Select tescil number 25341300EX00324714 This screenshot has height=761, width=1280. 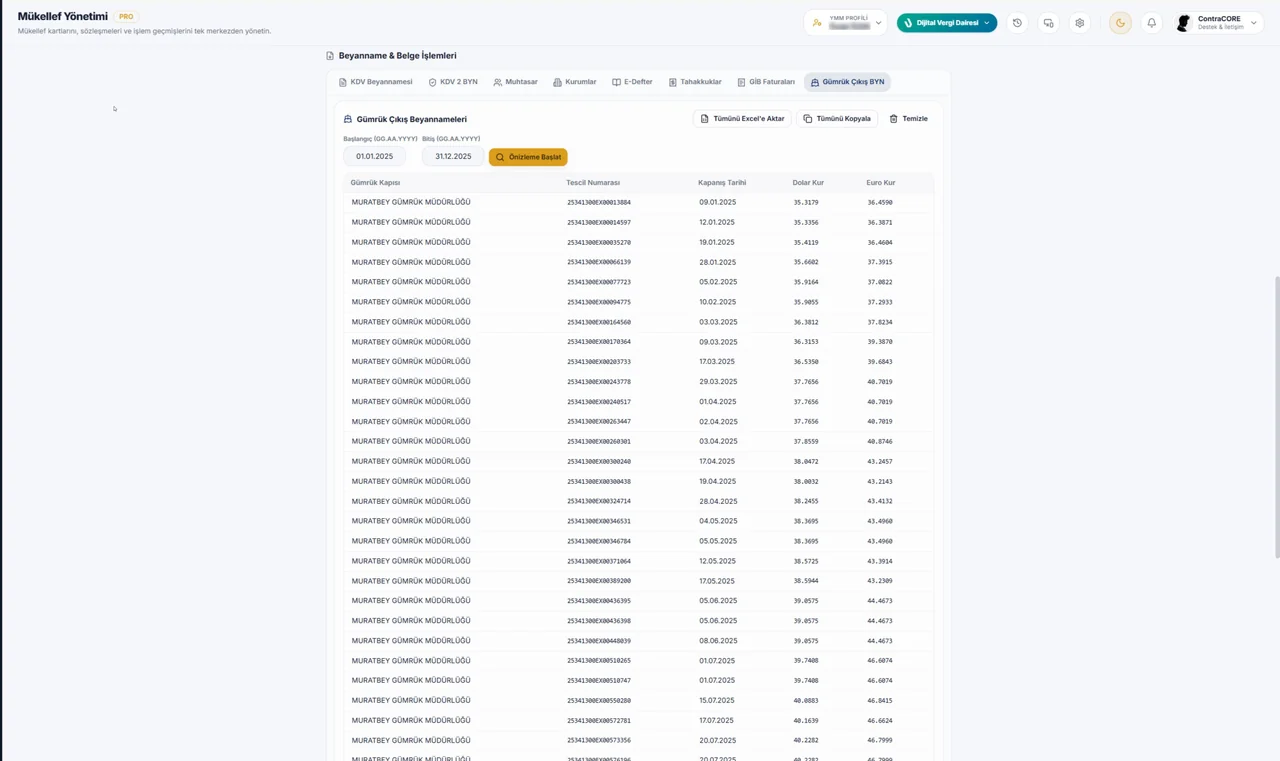pos(599,501)
